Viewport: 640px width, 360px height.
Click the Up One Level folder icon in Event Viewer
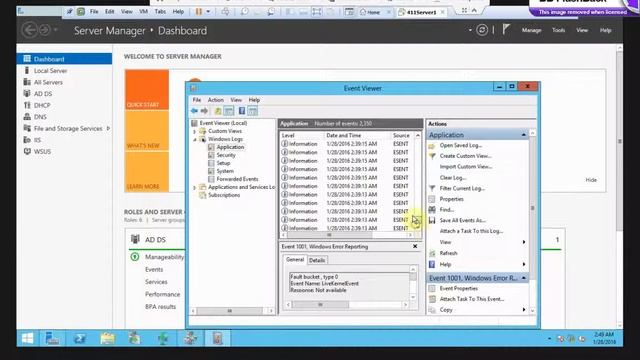[218, 111]
